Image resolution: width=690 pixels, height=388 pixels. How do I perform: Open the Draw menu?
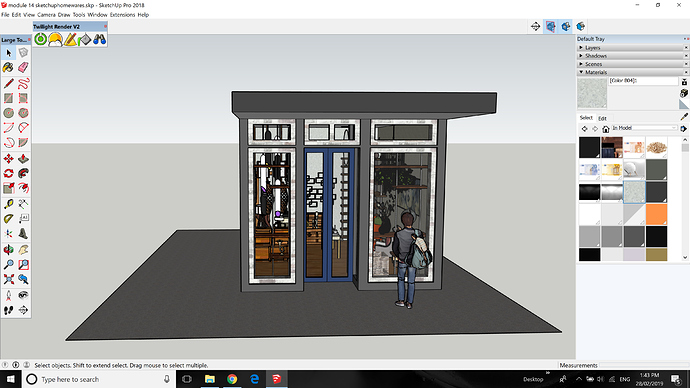tap(64, 15)
